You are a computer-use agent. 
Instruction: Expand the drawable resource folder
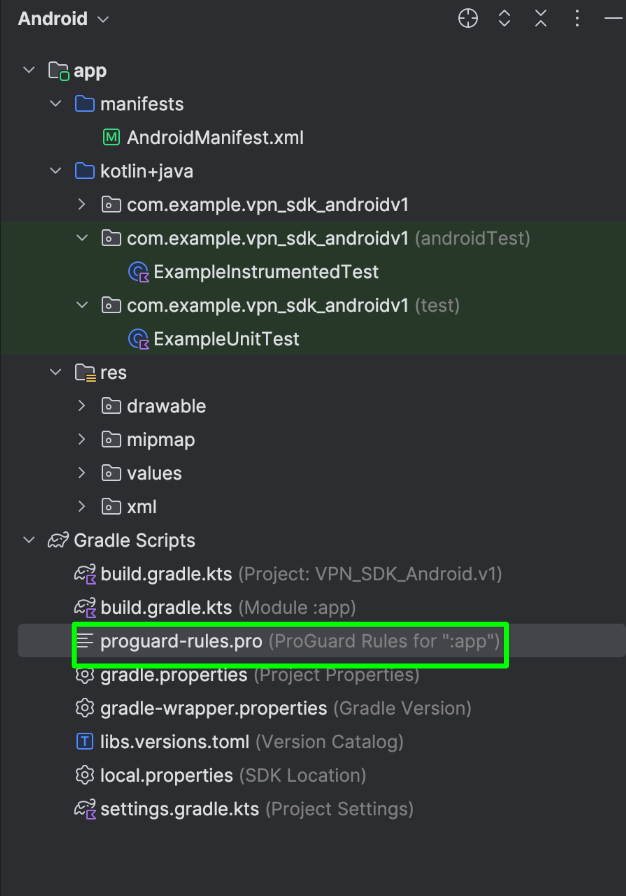tap(82, 406)
